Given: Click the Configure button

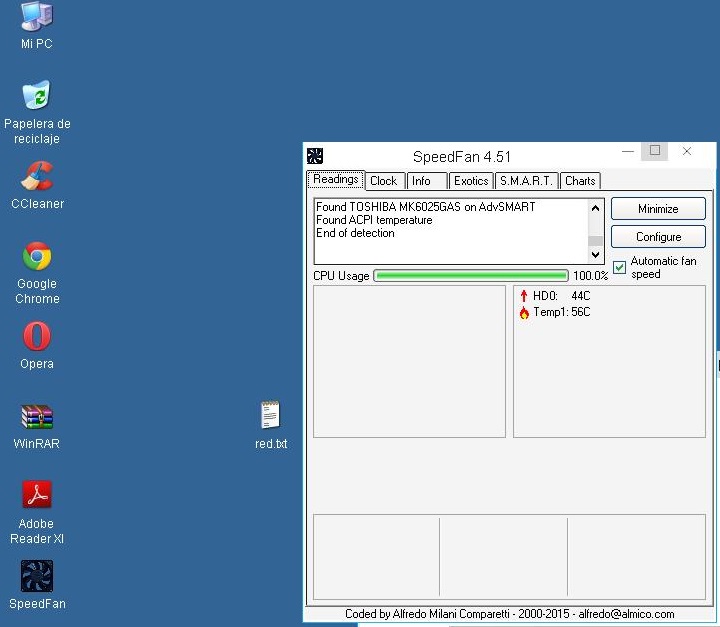Looking at the screenshot, I should (x=658, y=237).
